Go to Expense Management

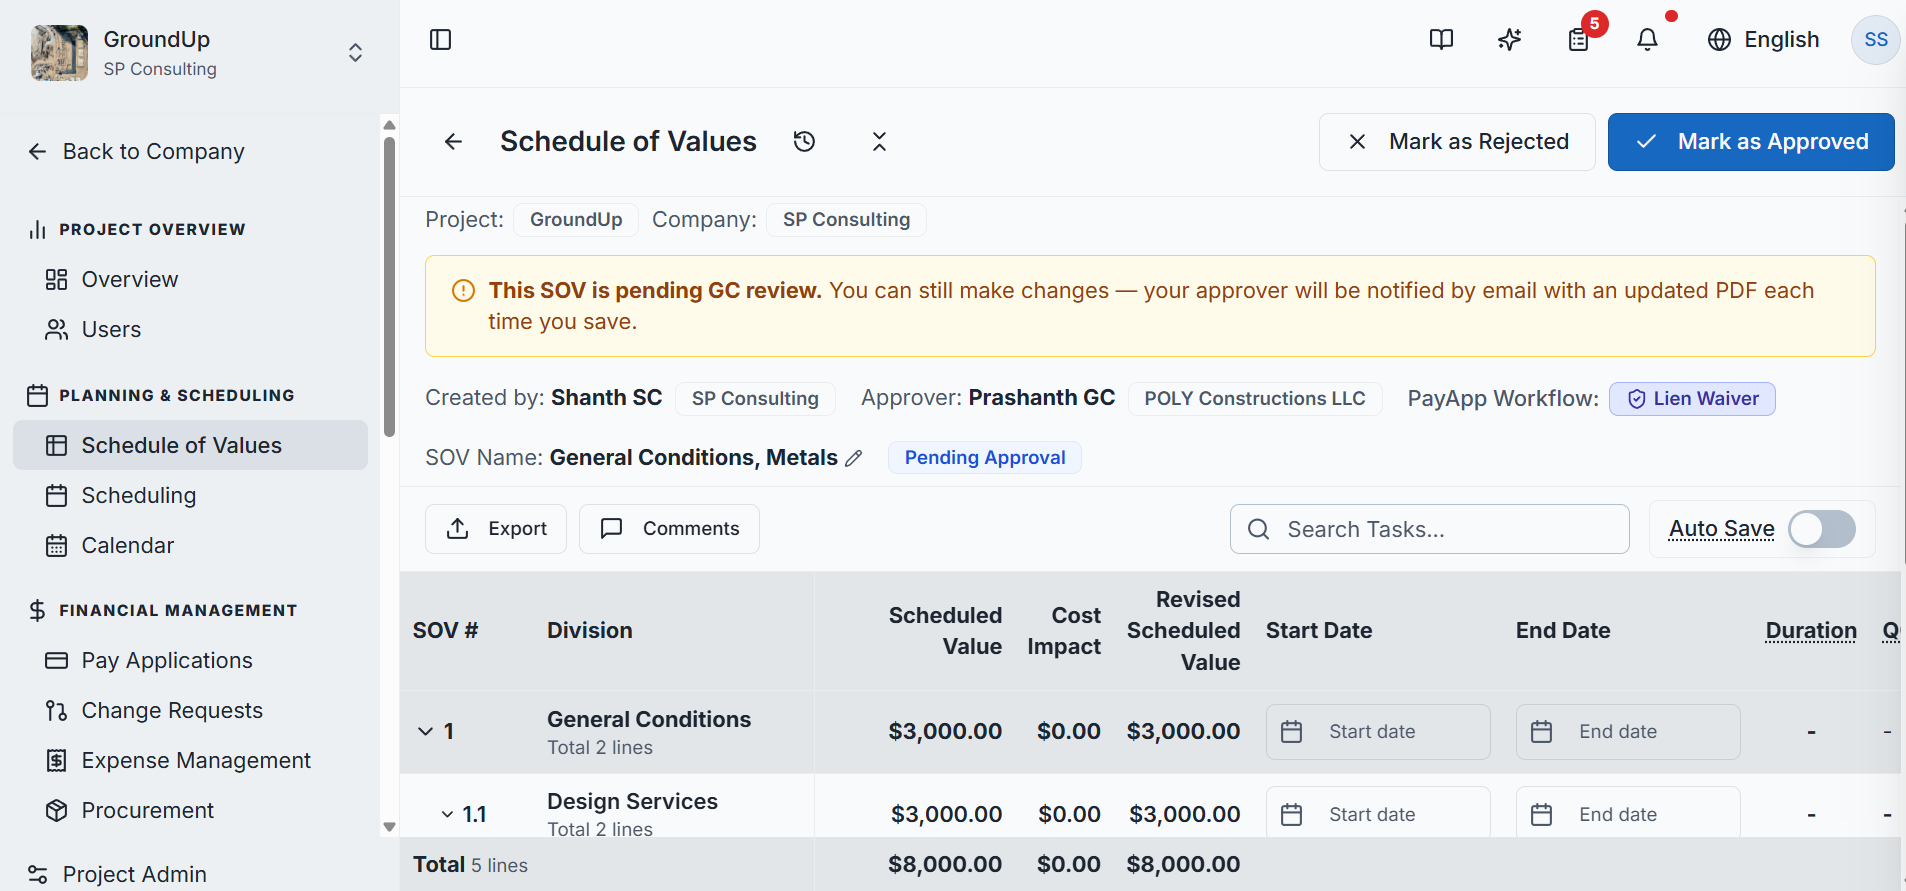(x=190, y=760)
